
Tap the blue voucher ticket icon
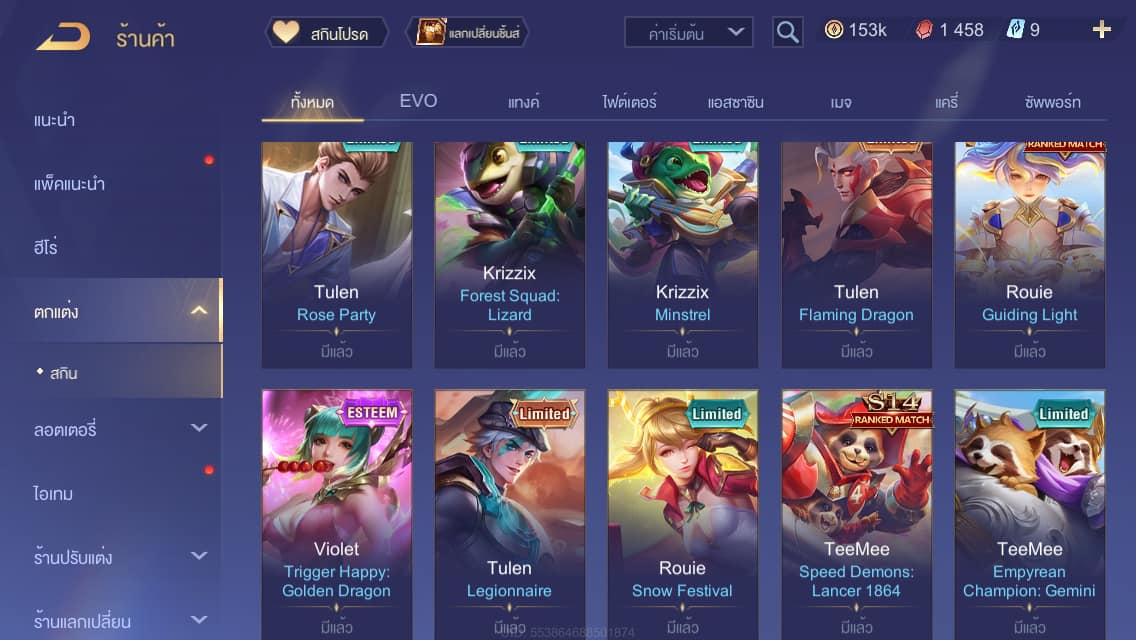[1015, 29]
